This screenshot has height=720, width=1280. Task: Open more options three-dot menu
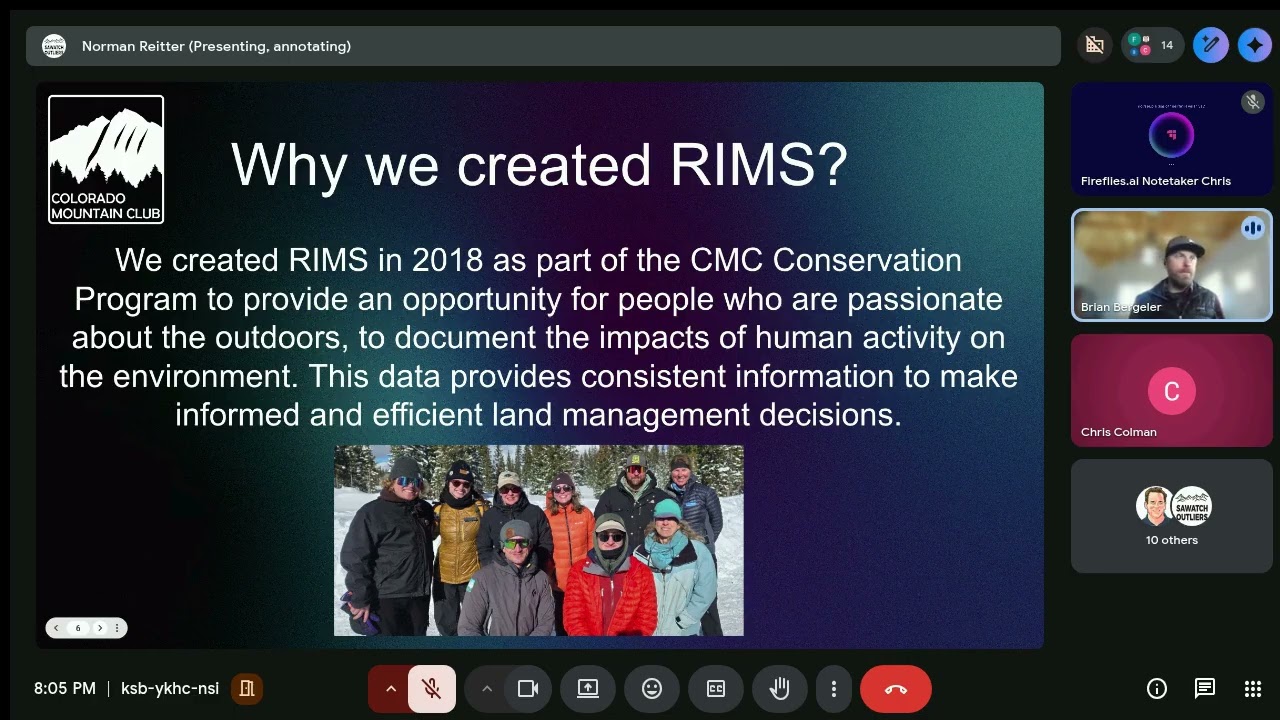tap(834, 689)
